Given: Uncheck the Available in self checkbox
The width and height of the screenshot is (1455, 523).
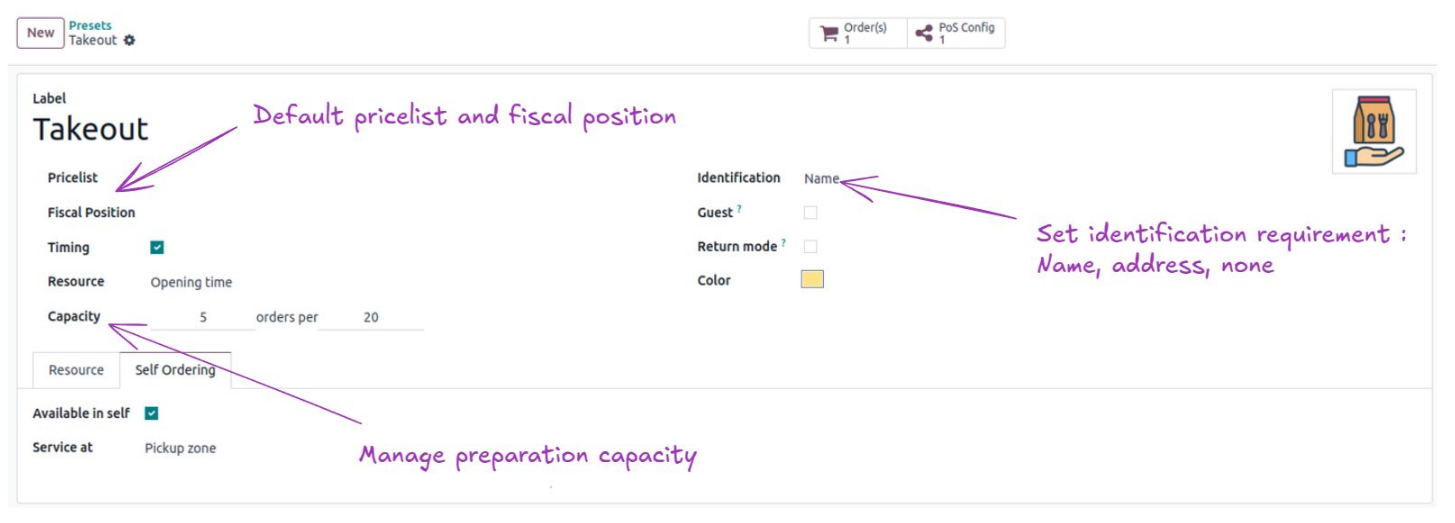Looking at the screenshot, I should point(152,413).
